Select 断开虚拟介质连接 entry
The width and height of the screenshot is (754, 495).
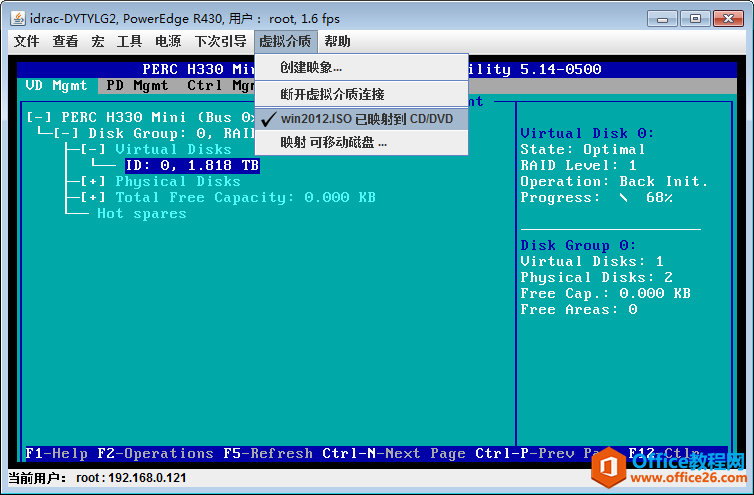pyautogui.click(x=361, y=94)
